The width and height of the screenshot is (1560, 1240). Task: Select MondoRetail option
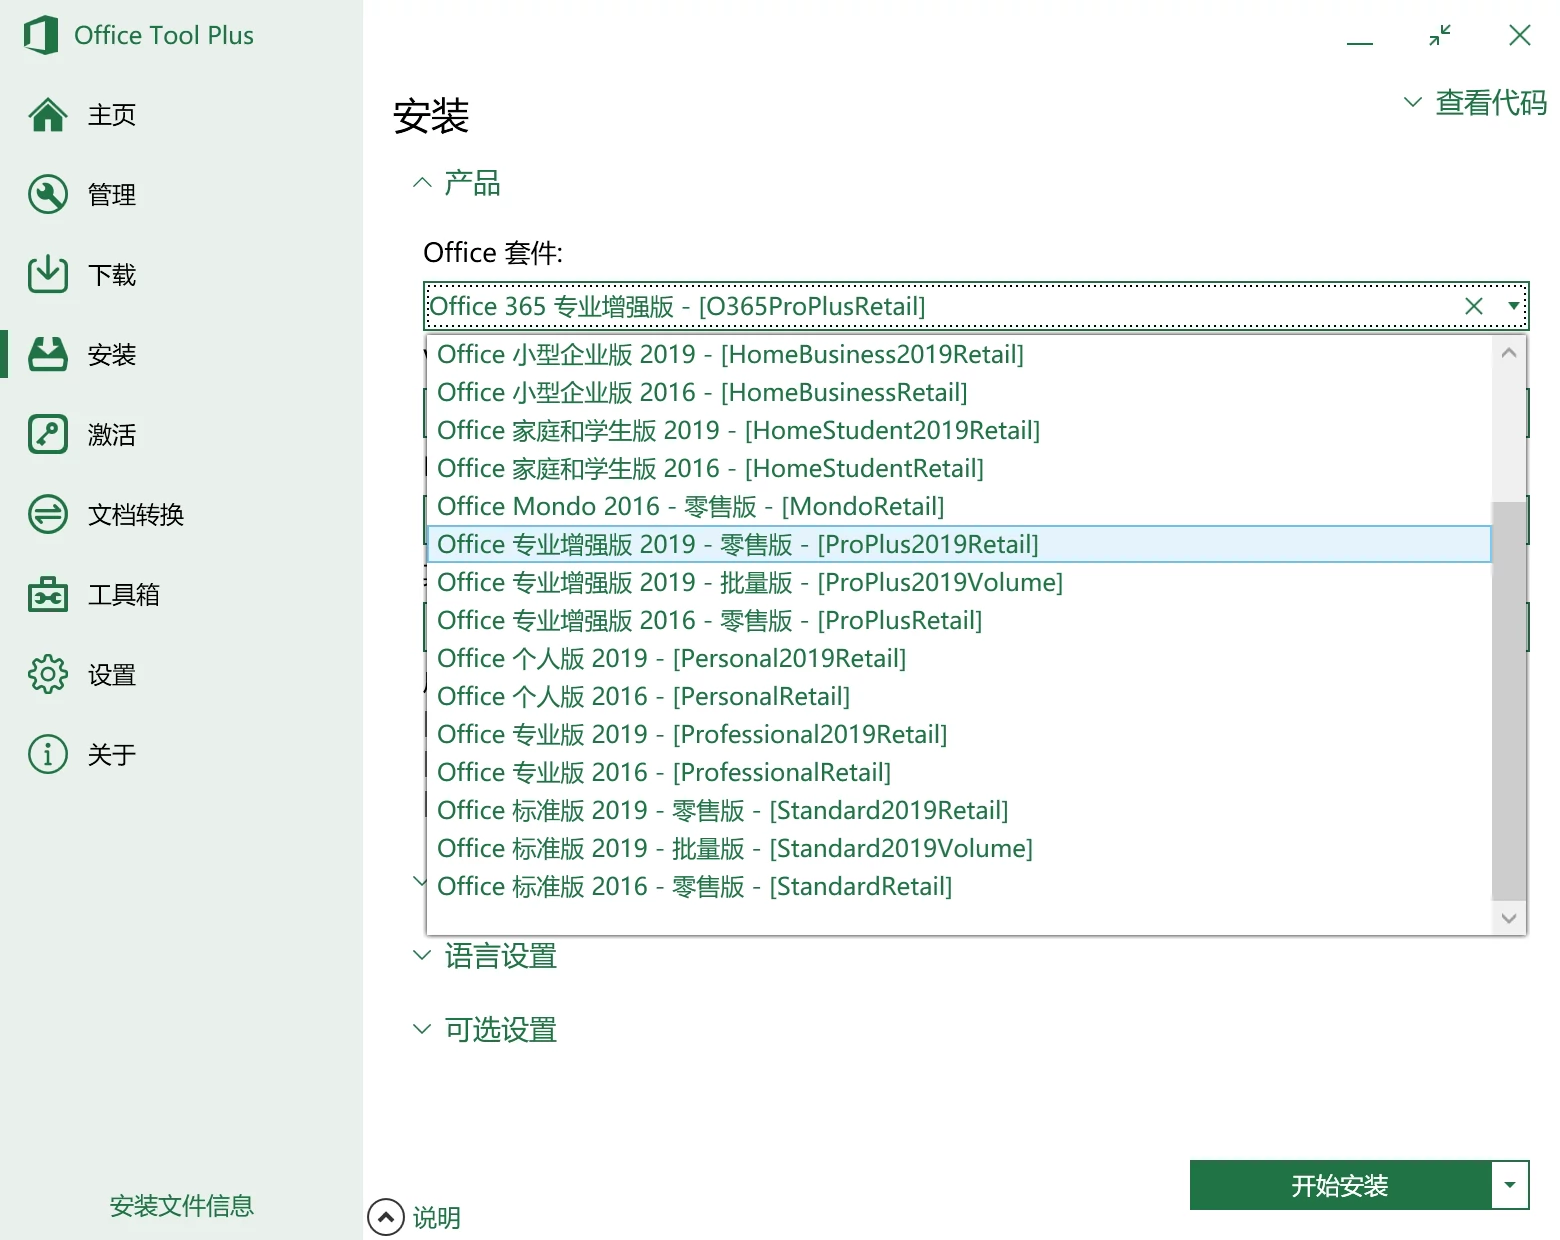tap(959, 506)
